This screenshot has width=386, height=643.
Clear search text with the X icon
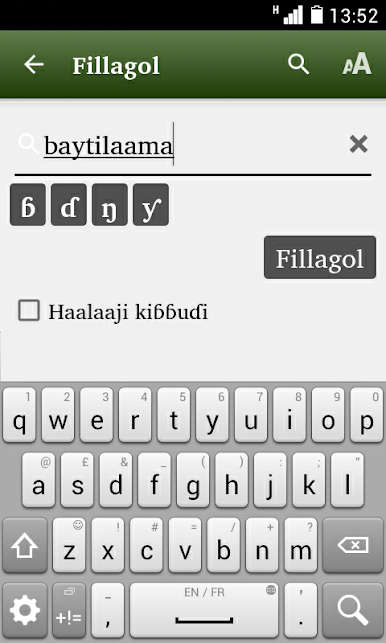point(359,144)
